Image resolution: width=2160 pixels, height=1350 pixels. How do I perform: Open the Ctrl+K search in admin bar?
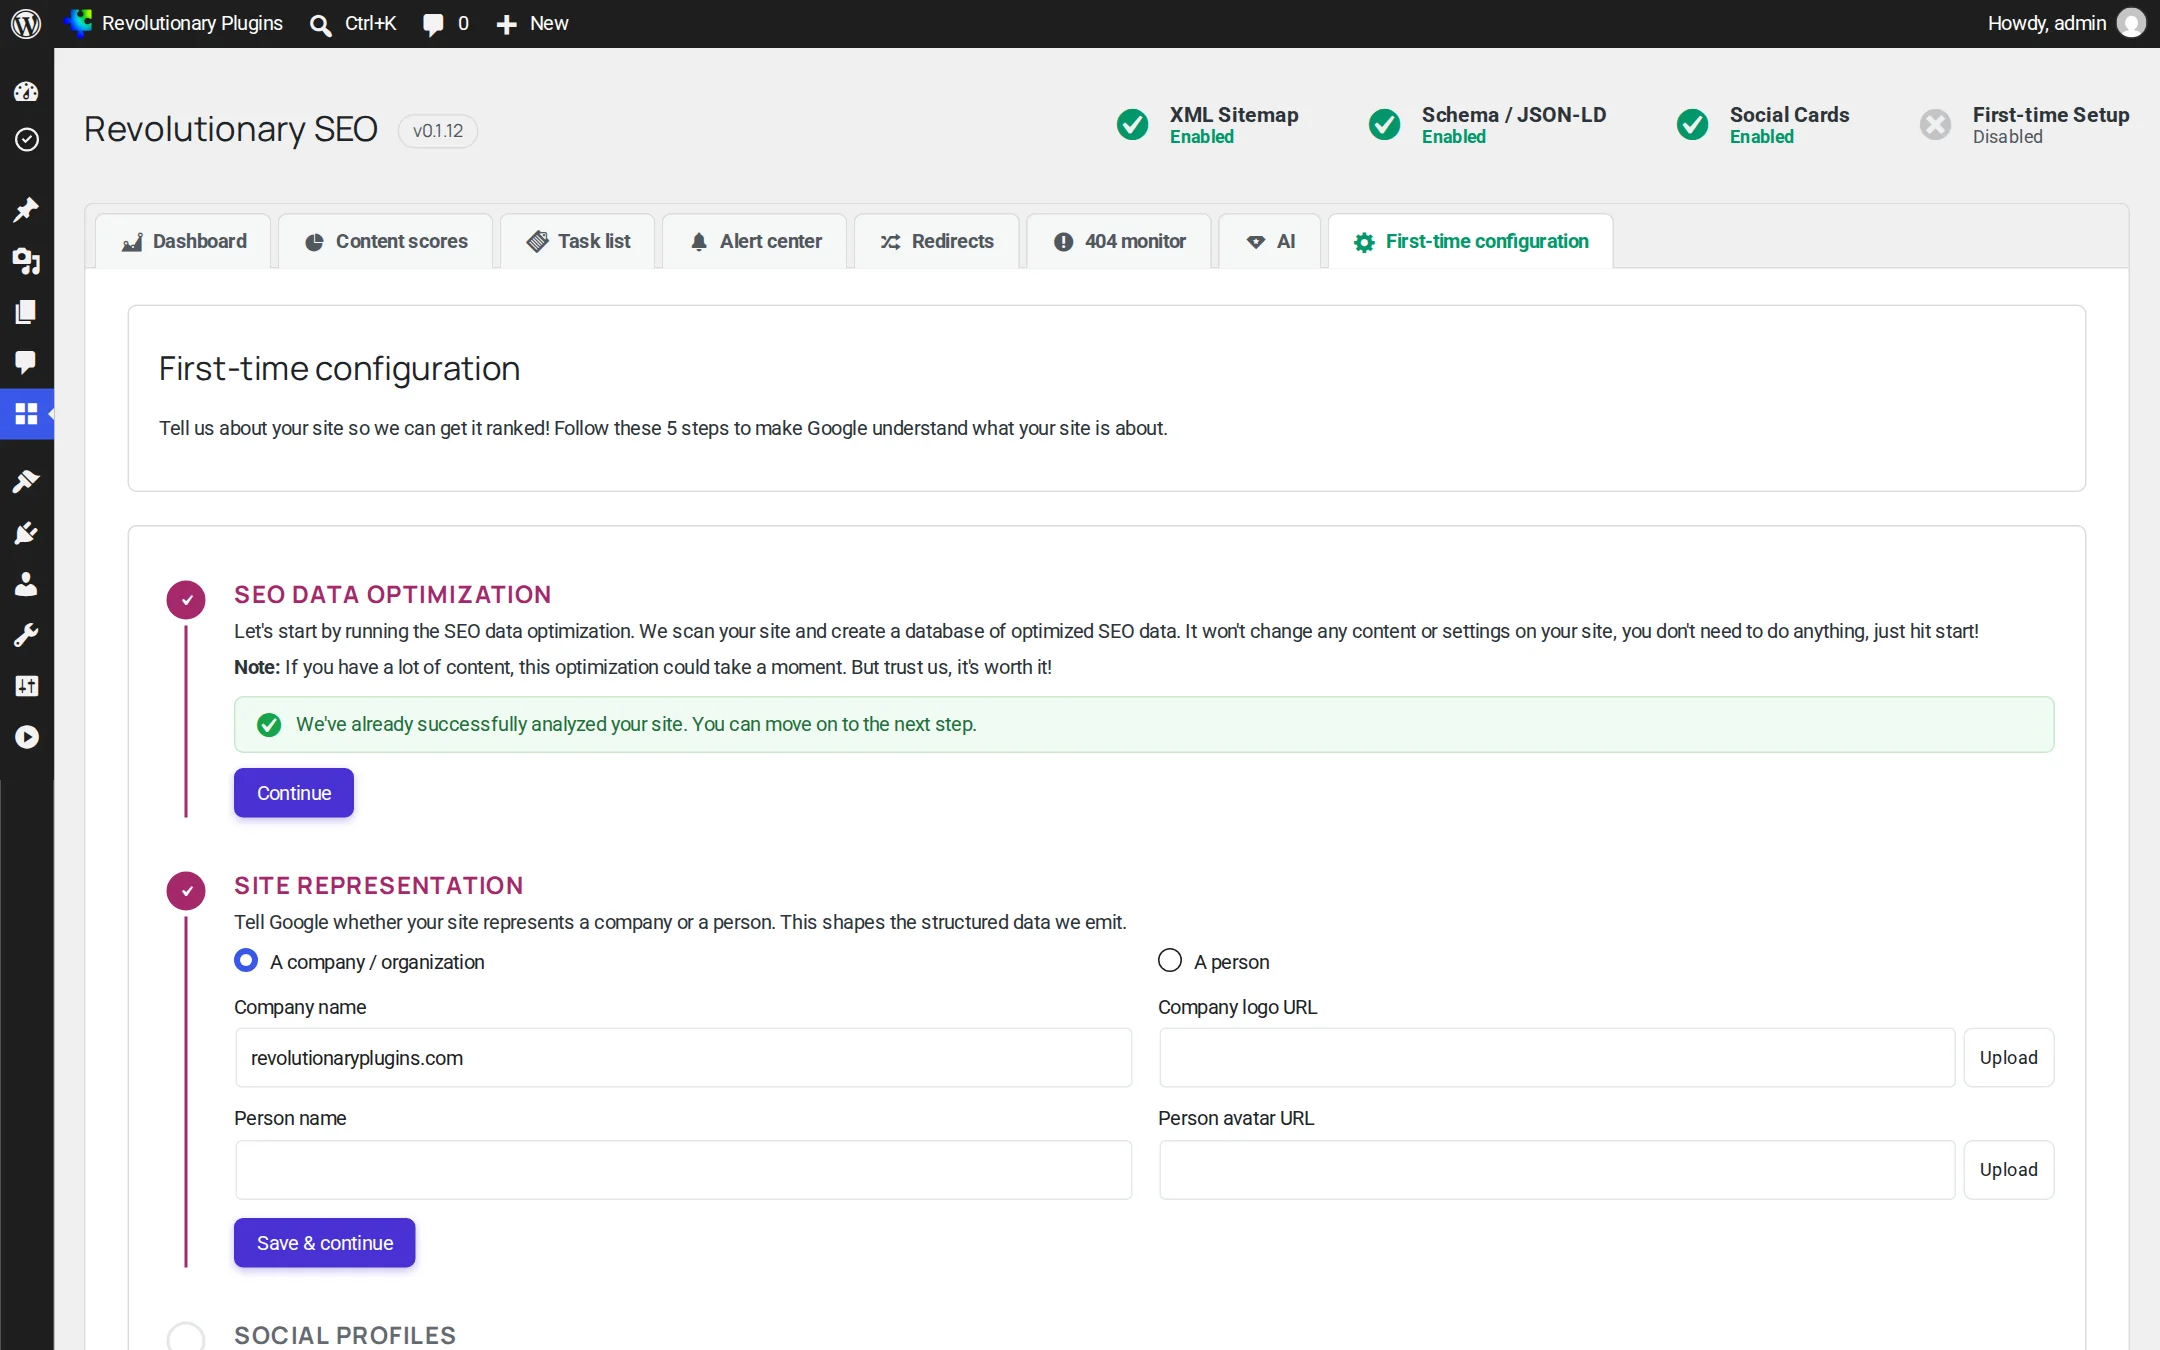coord(353,23)
